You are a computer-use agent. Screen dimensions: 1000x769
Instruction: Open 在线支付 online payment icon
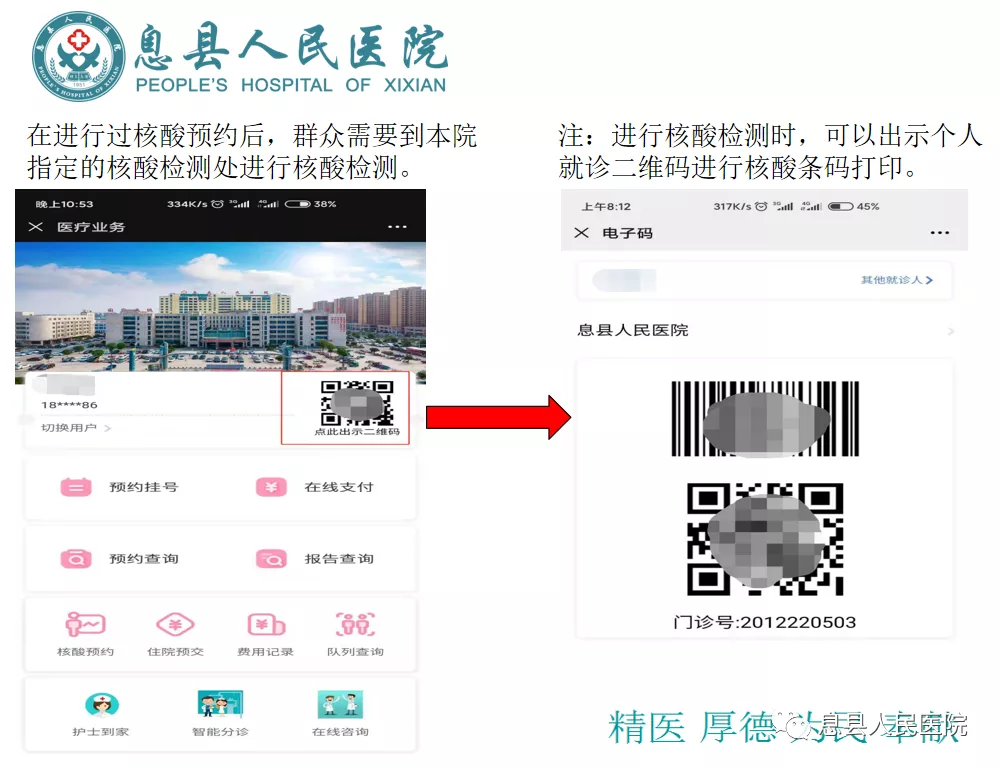pos(271,487)
